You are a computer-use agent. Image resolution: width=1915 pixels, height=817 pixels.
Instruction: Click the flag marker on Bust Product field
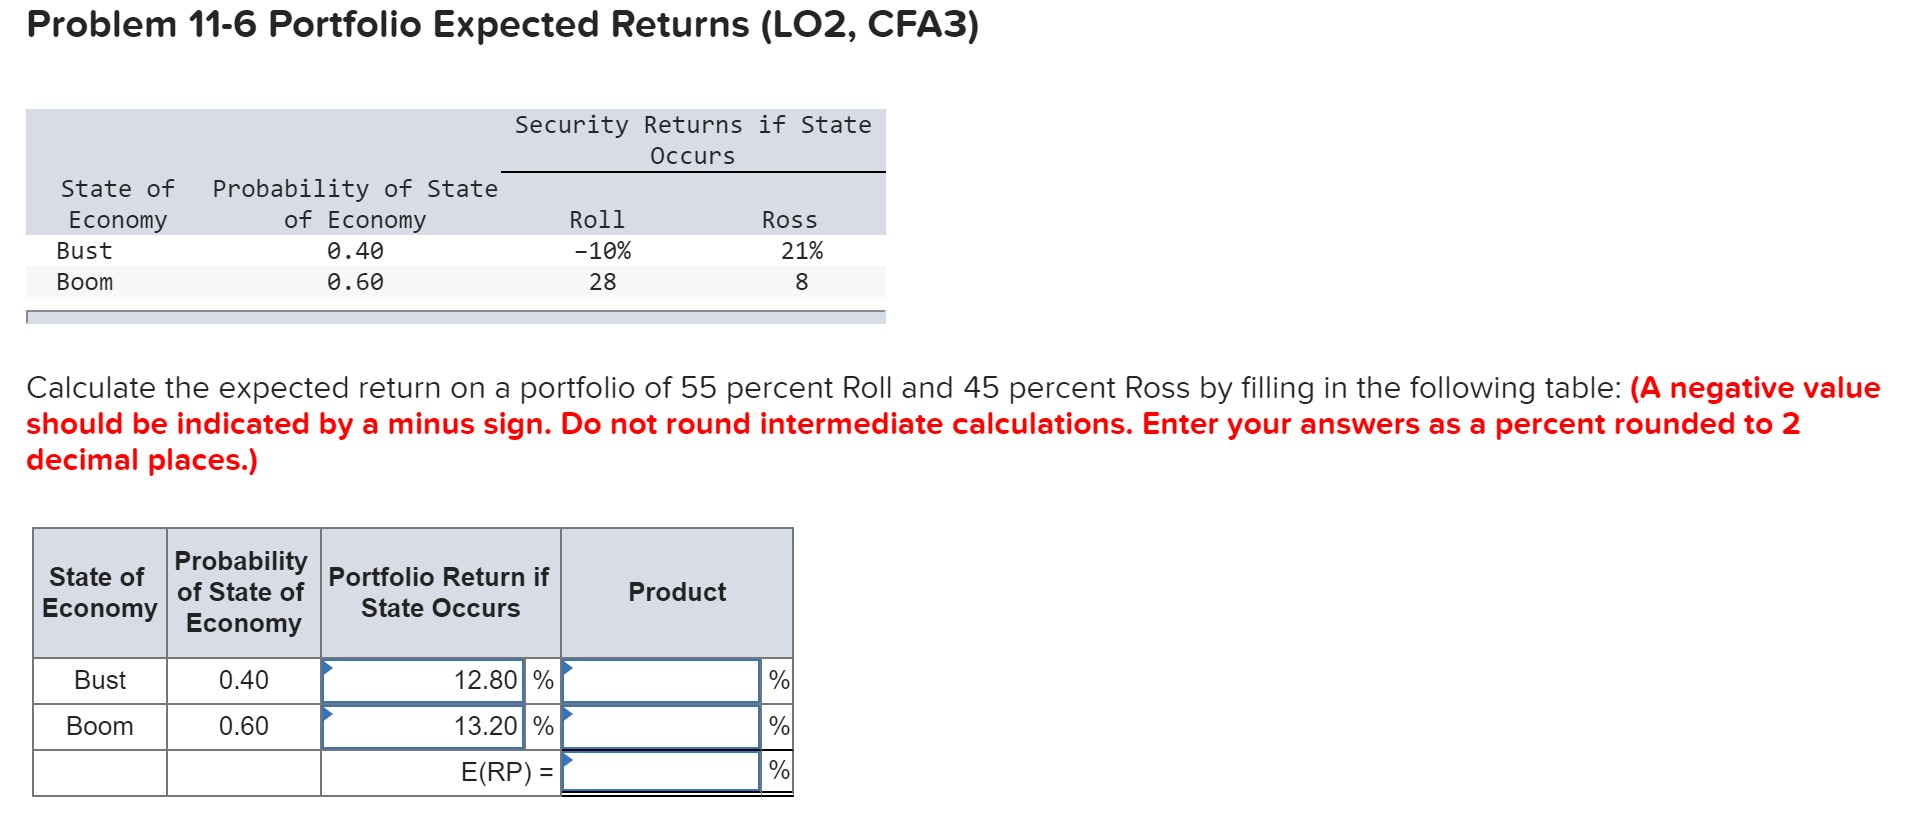pyautogui.click(x=570, y=669)
